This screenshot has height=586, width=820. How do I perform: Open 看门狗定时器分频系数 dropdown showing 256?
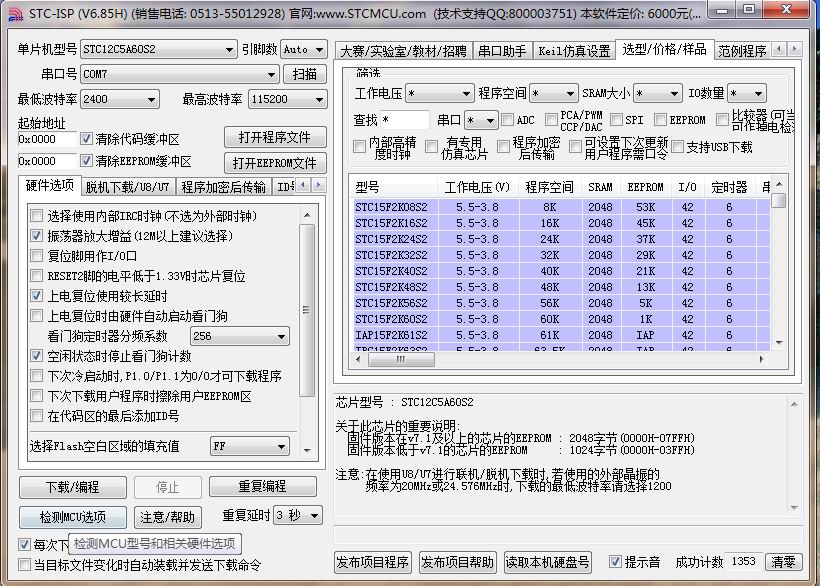[x=240, y=336]
